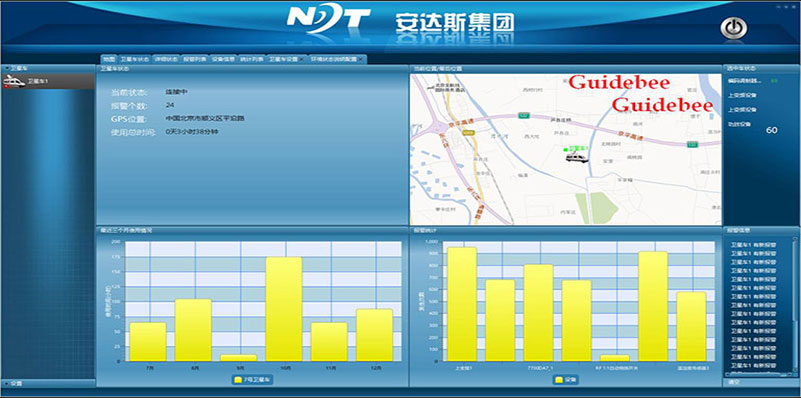Click the G101 road marker on the map

(467, 133)
